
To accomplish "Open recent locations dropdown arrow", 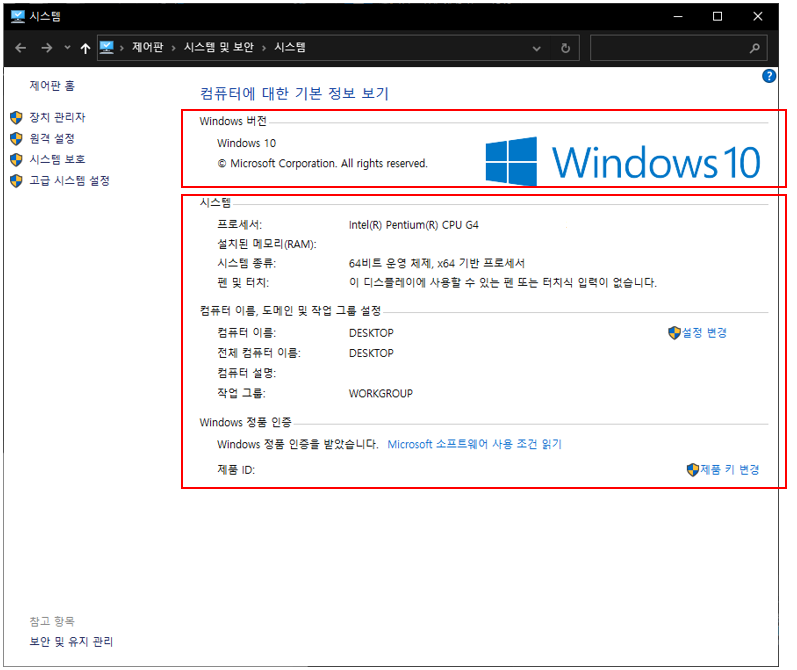I will (67, 48).
